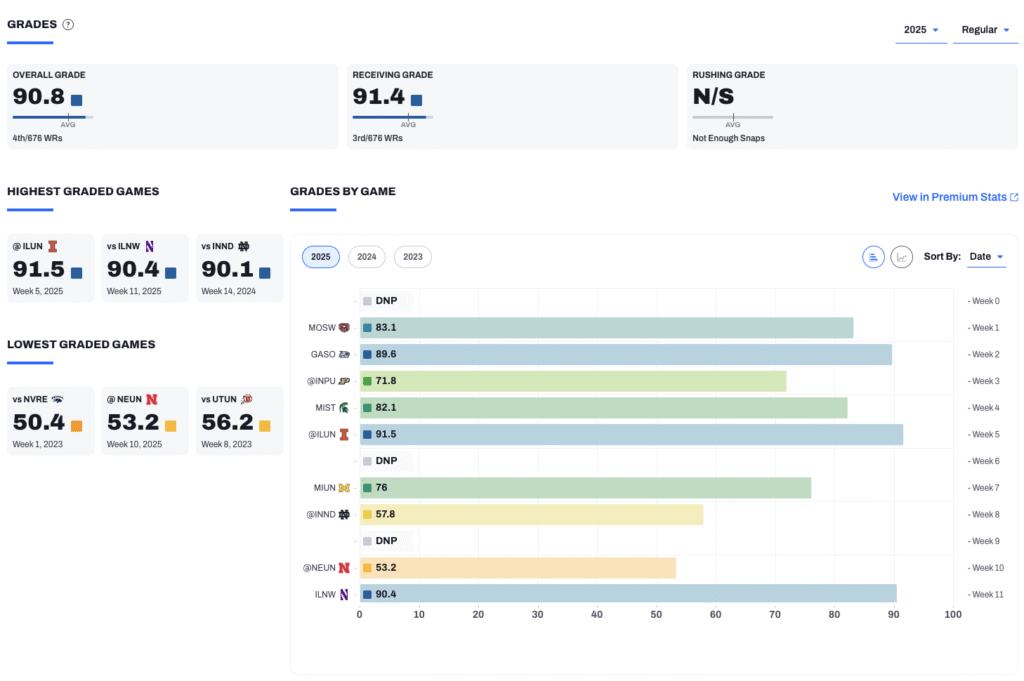This screenshot has height=681, width=1024.
Task: Select the 2023 season pill
Action: [413, 257]
